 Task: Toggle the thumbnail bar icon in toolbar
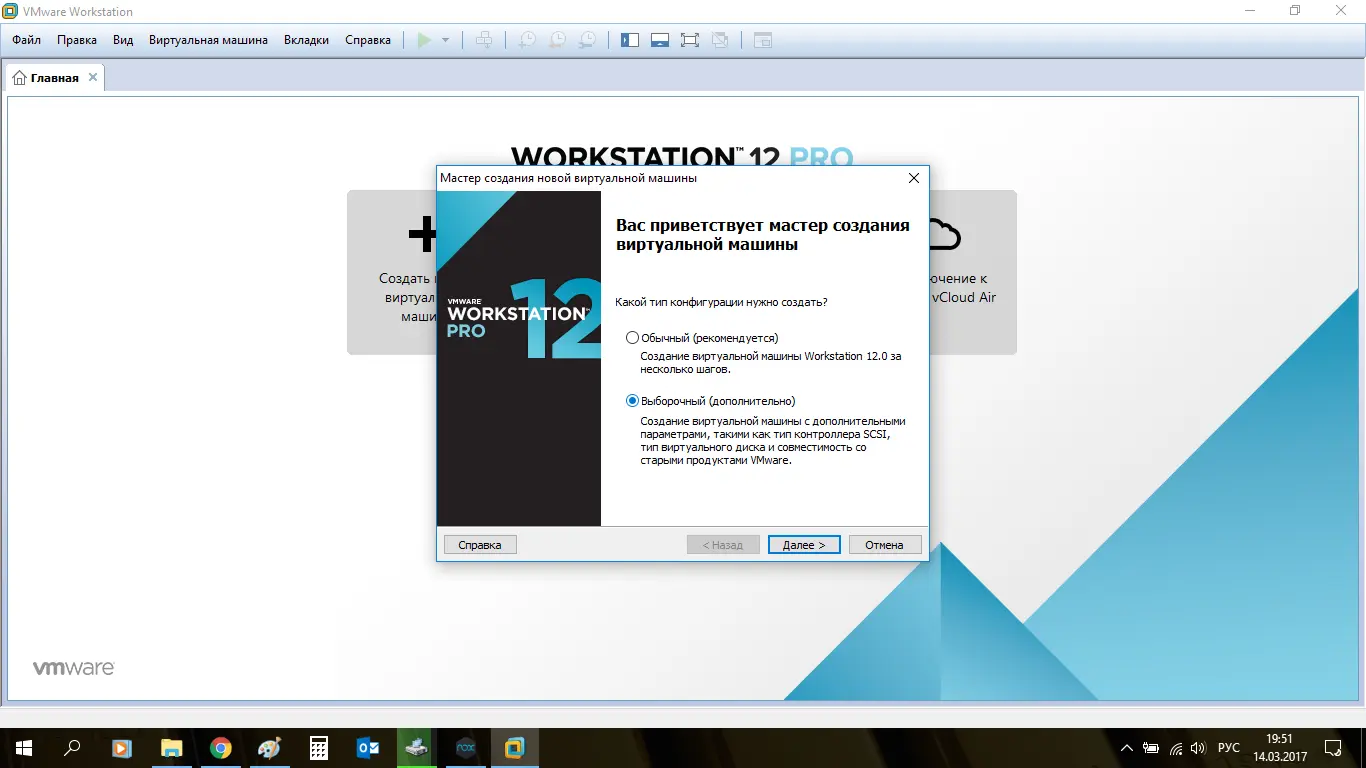pyautogui.click(x=659, y=40)
